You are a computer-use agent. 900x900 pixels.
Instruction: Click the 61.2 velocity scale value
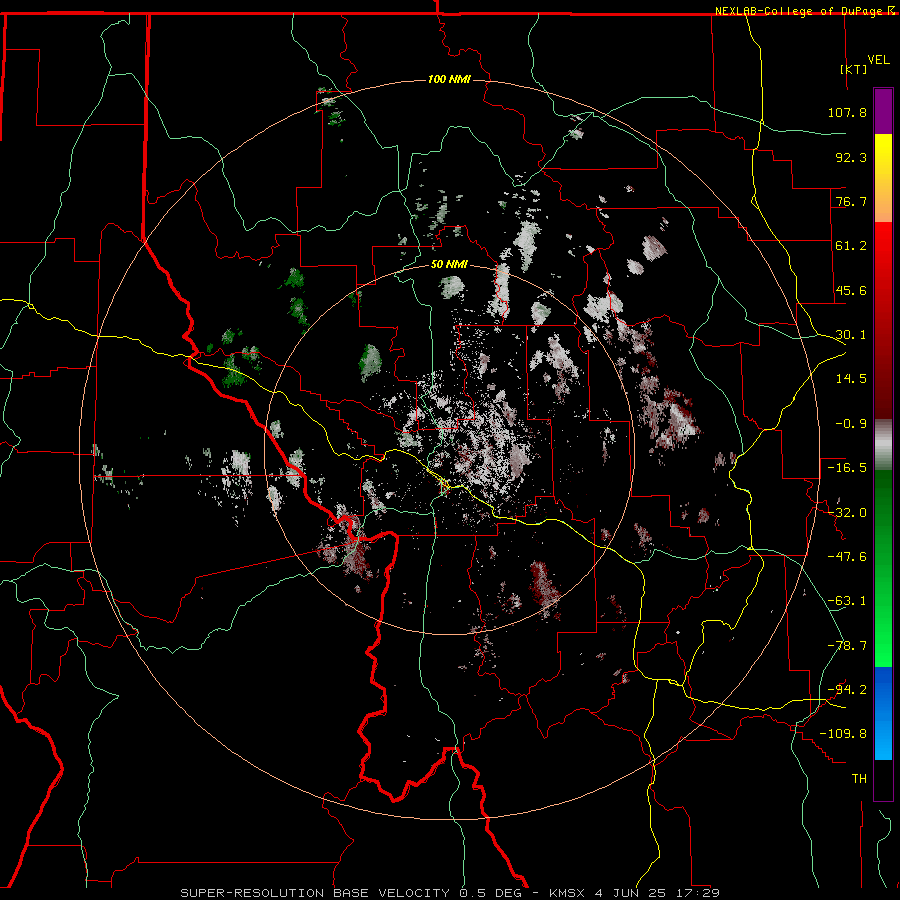(x=851, y=246)
